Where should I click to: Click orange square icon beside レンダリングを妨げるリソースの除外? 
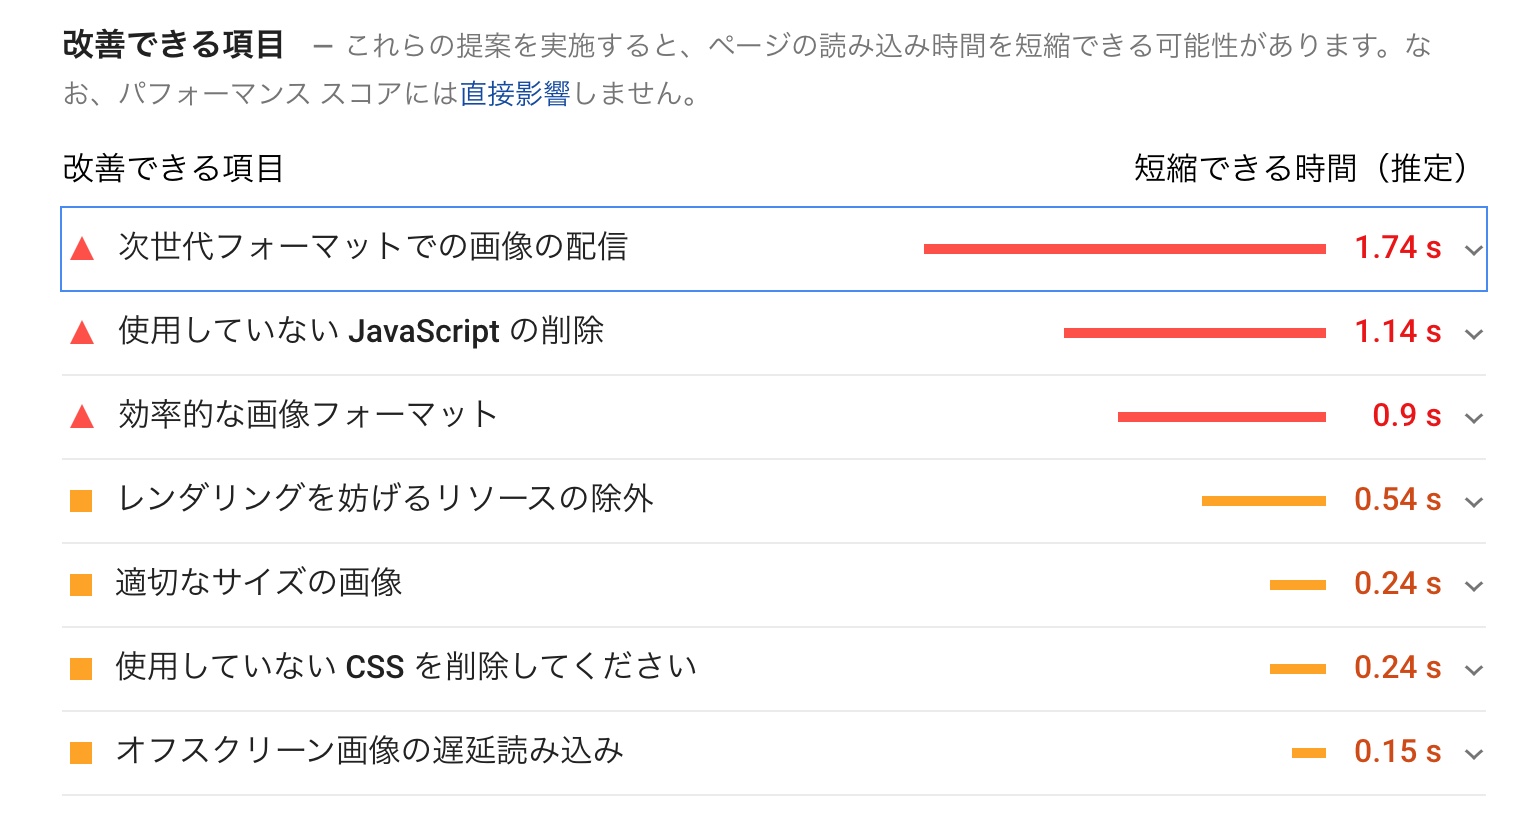pos(81,501)
